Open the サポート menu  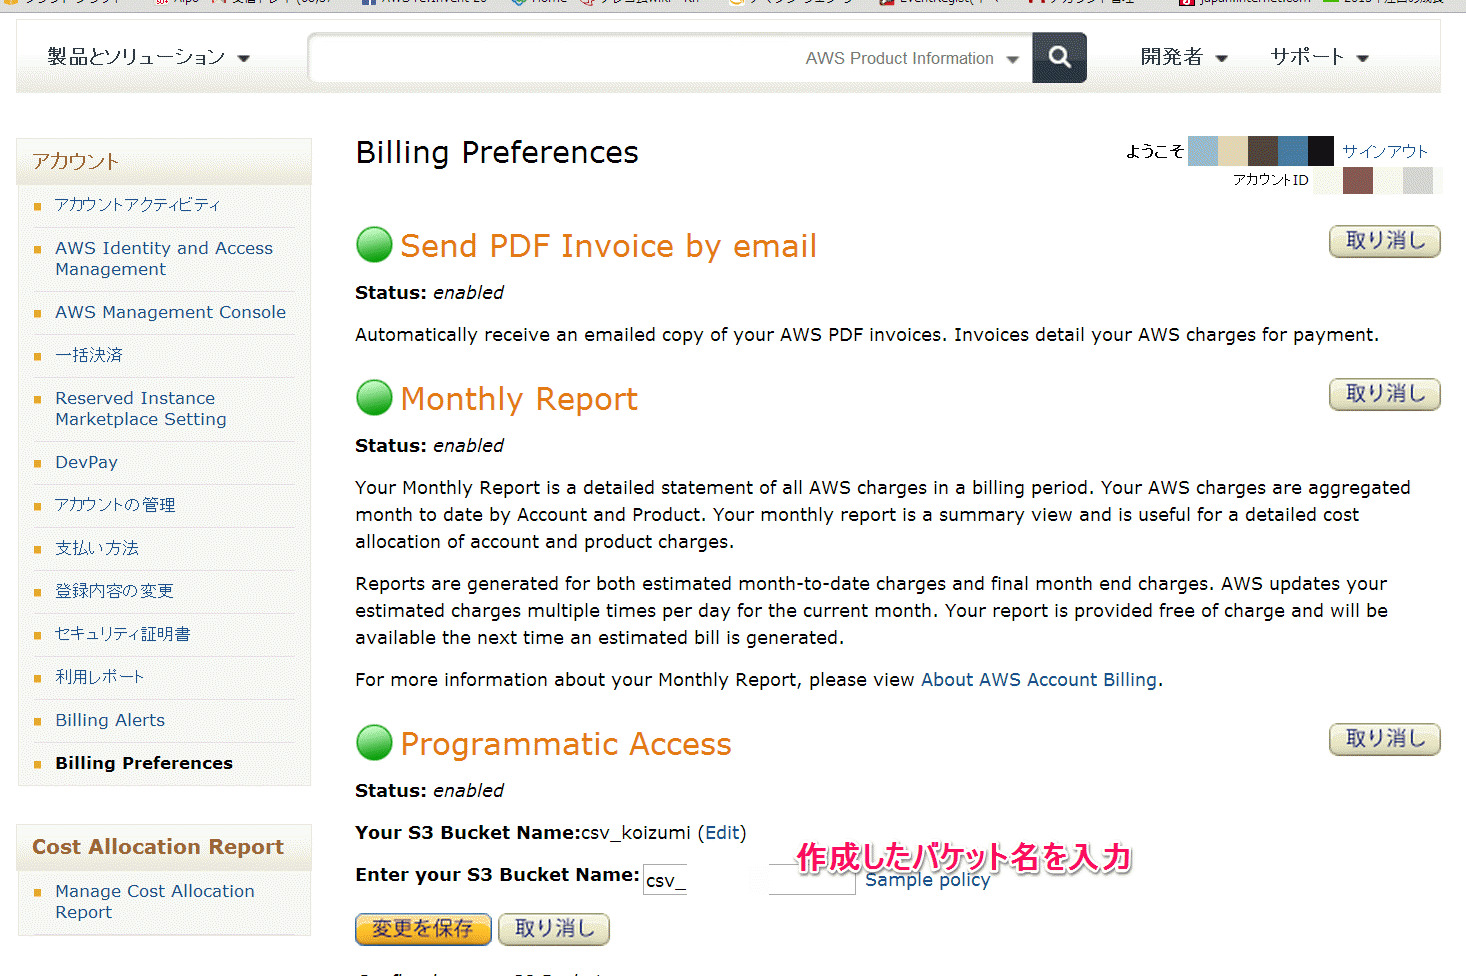click(x=1319, y=57)
